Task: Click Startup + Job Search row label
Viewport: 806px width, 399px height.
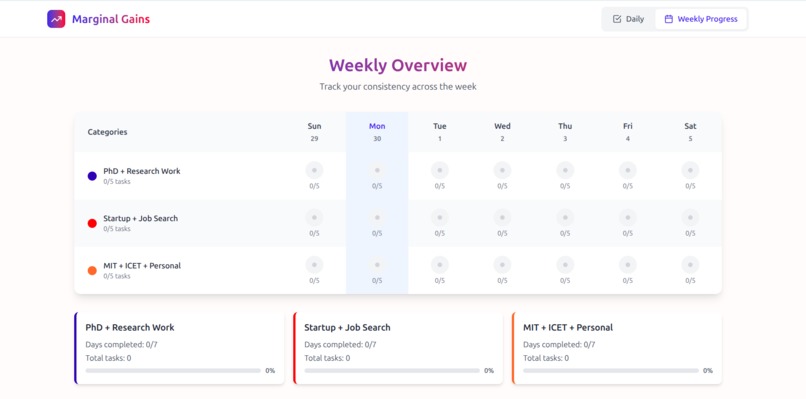Action: 140,219
